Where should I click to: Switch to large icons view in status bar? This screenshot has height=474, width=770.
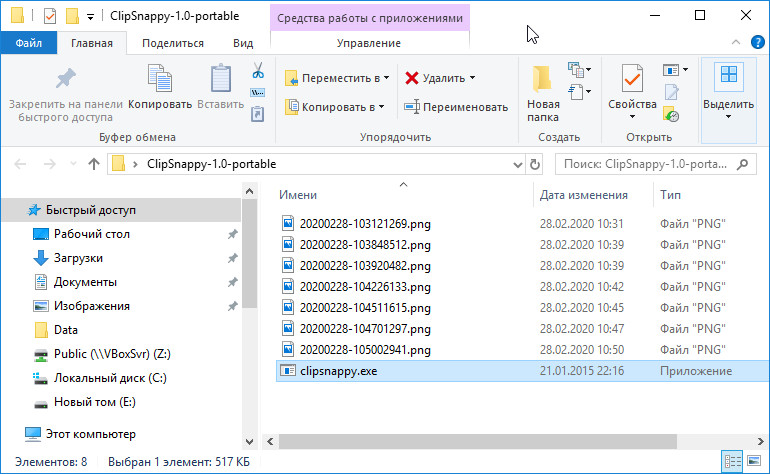[x=753, y=461]
